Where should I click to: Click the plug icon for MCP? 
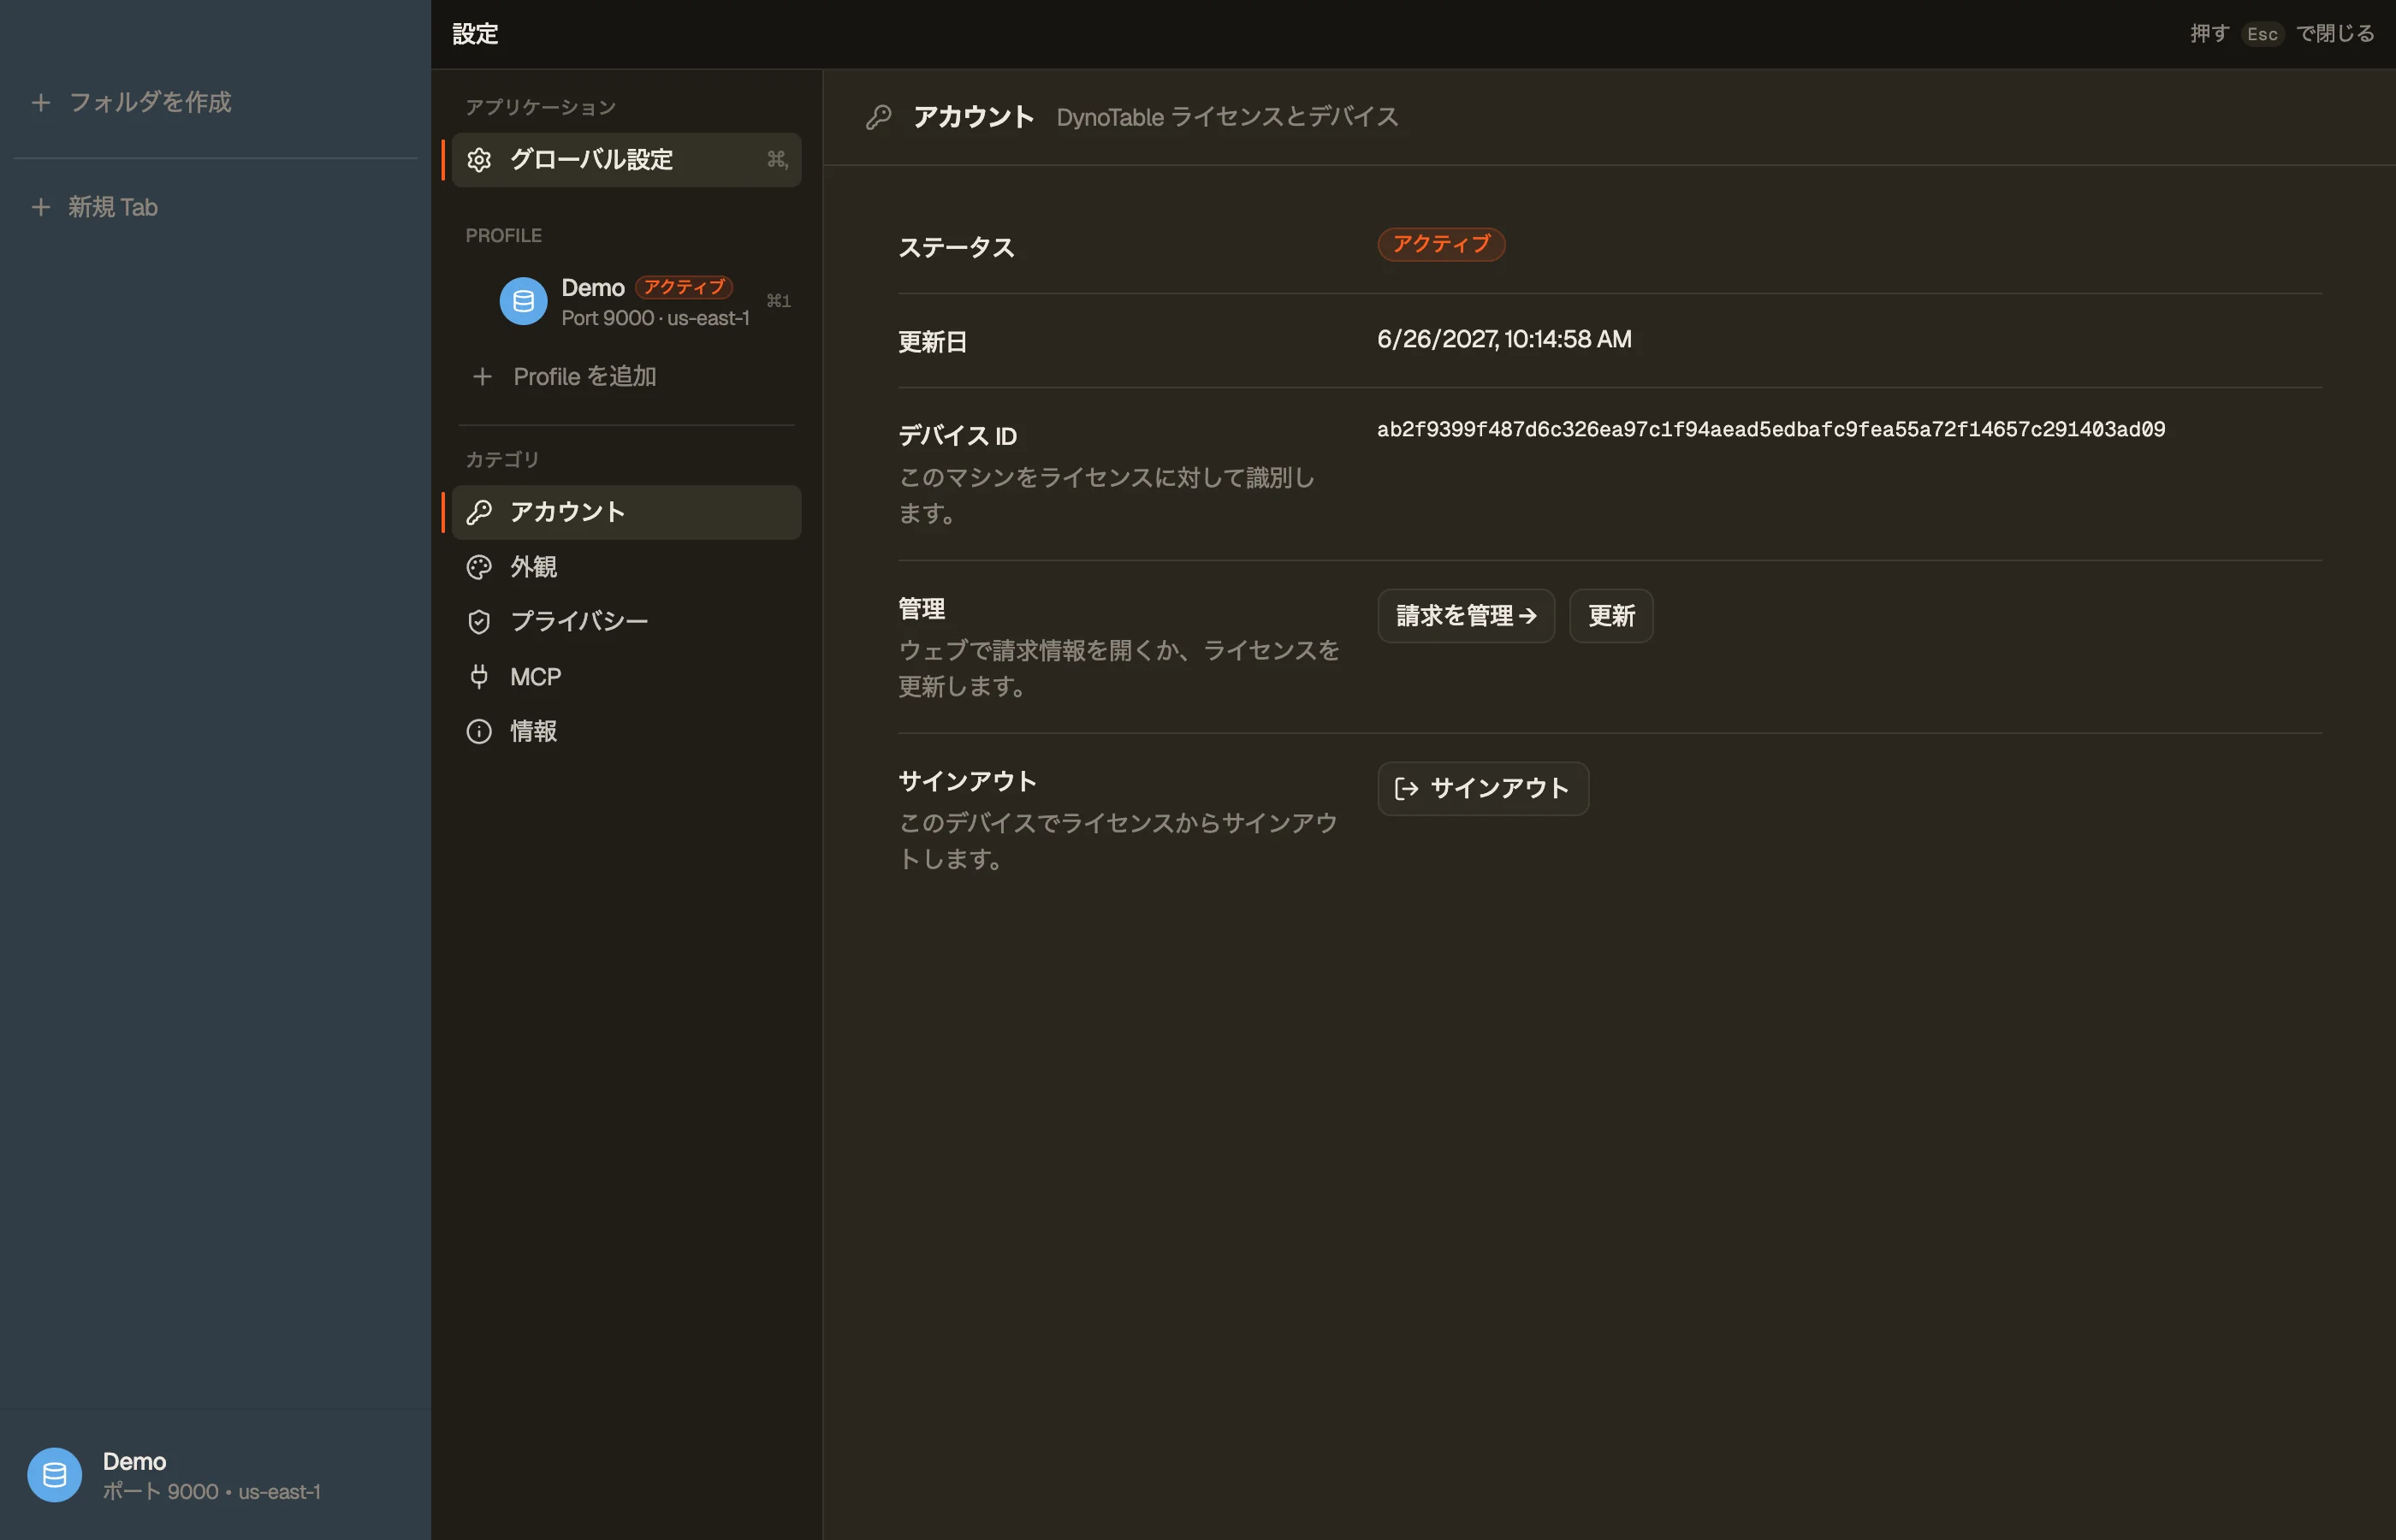(x=479, y=677)
